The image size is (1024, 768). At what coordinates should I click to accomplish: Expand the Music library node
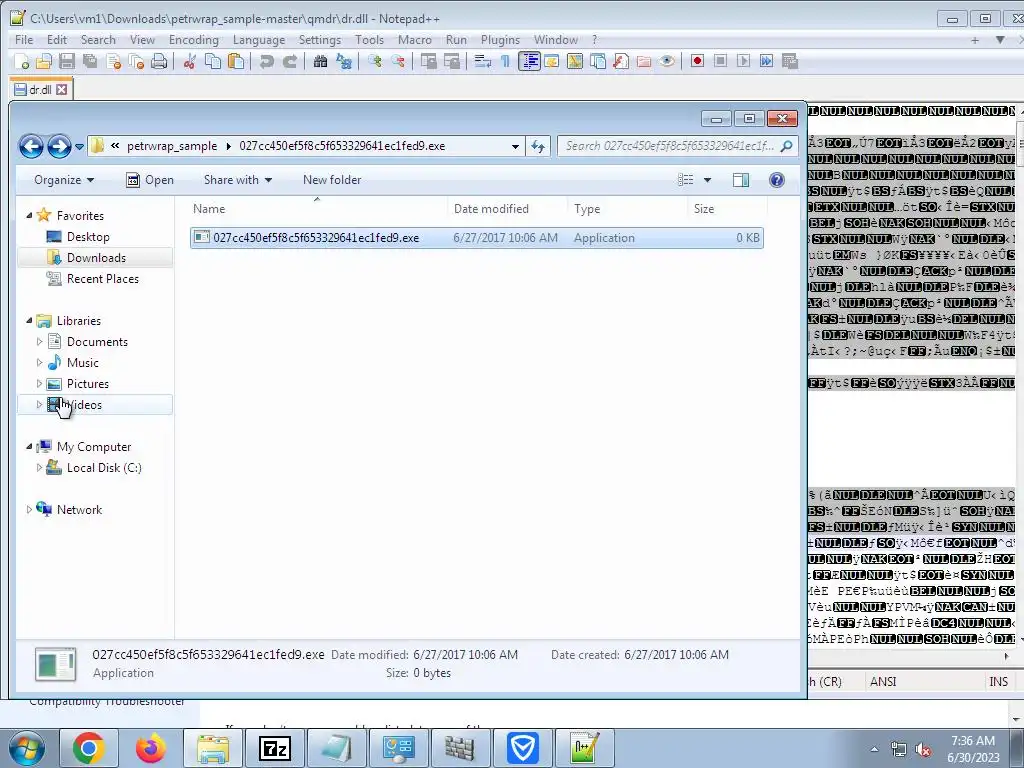[39, 362]
